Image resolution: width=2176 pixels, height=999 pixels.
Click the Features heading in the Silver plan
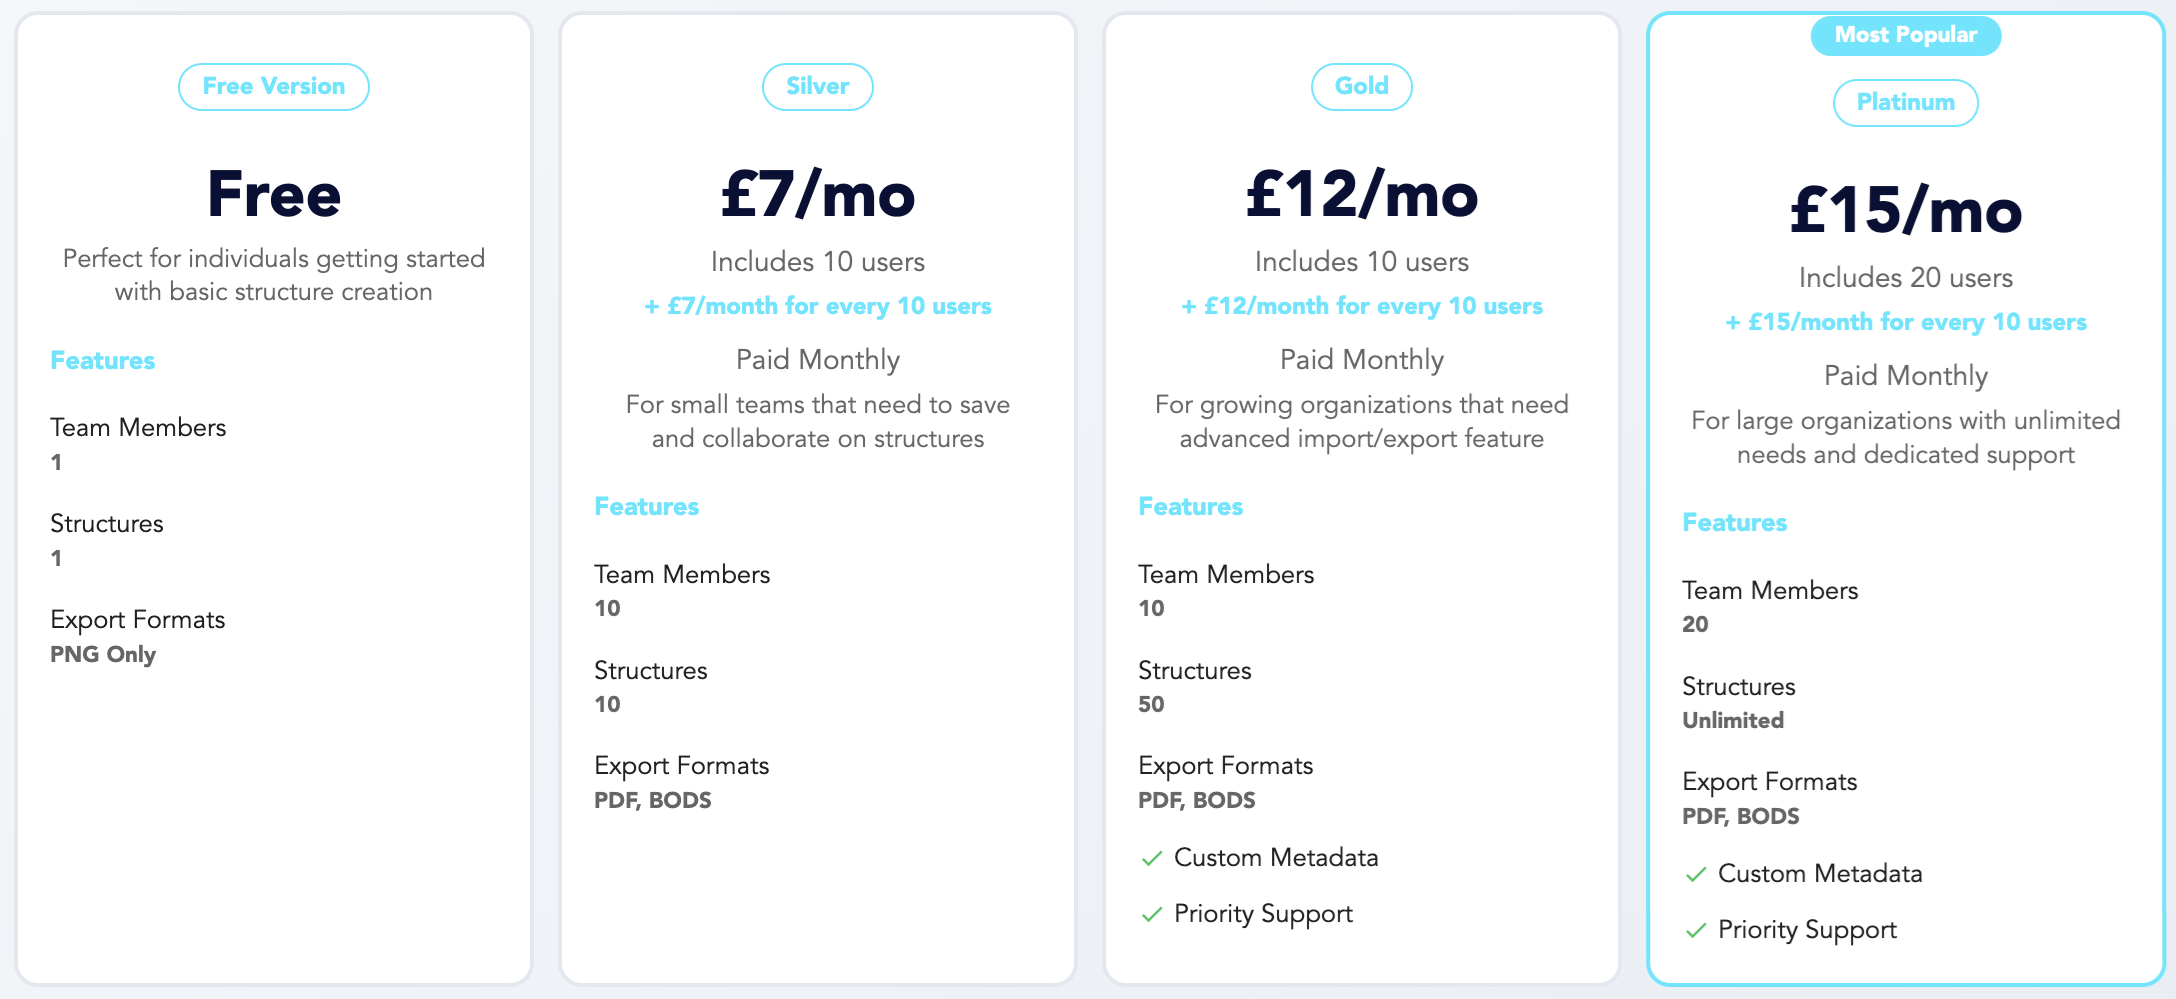(x=647, y=507)
